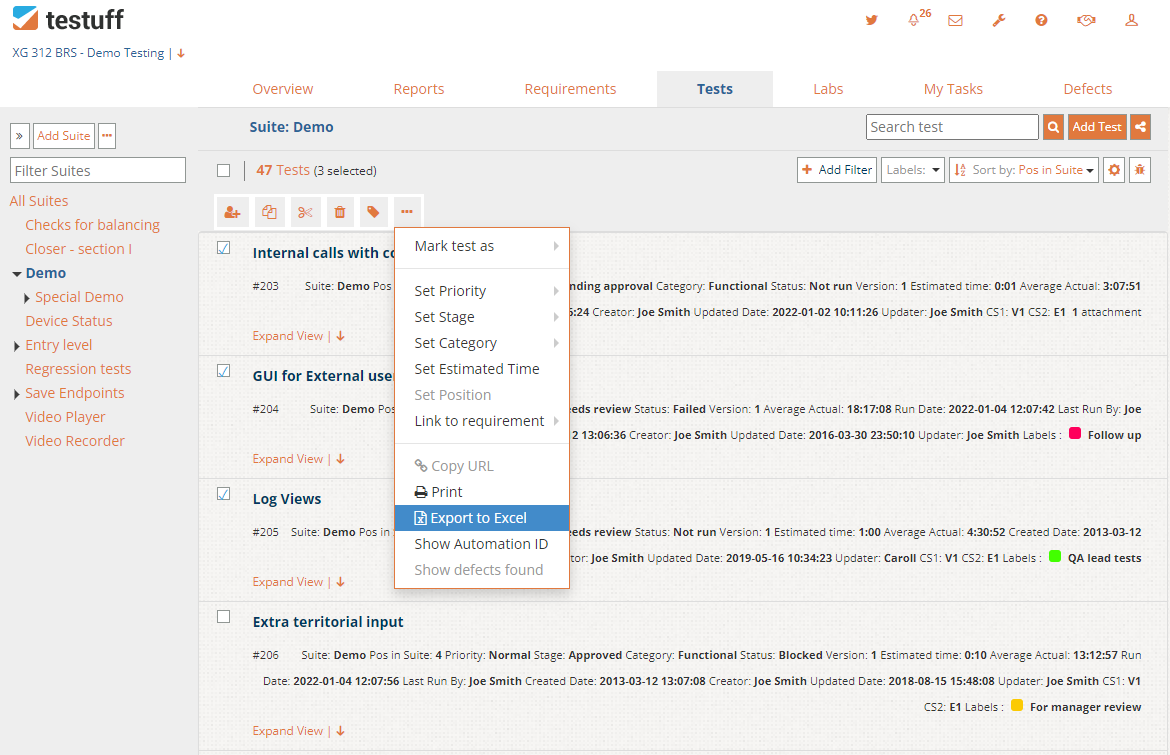Click the Add Filter button
This screenshot has width=1170, height=755.
click(x=836, y=170)
